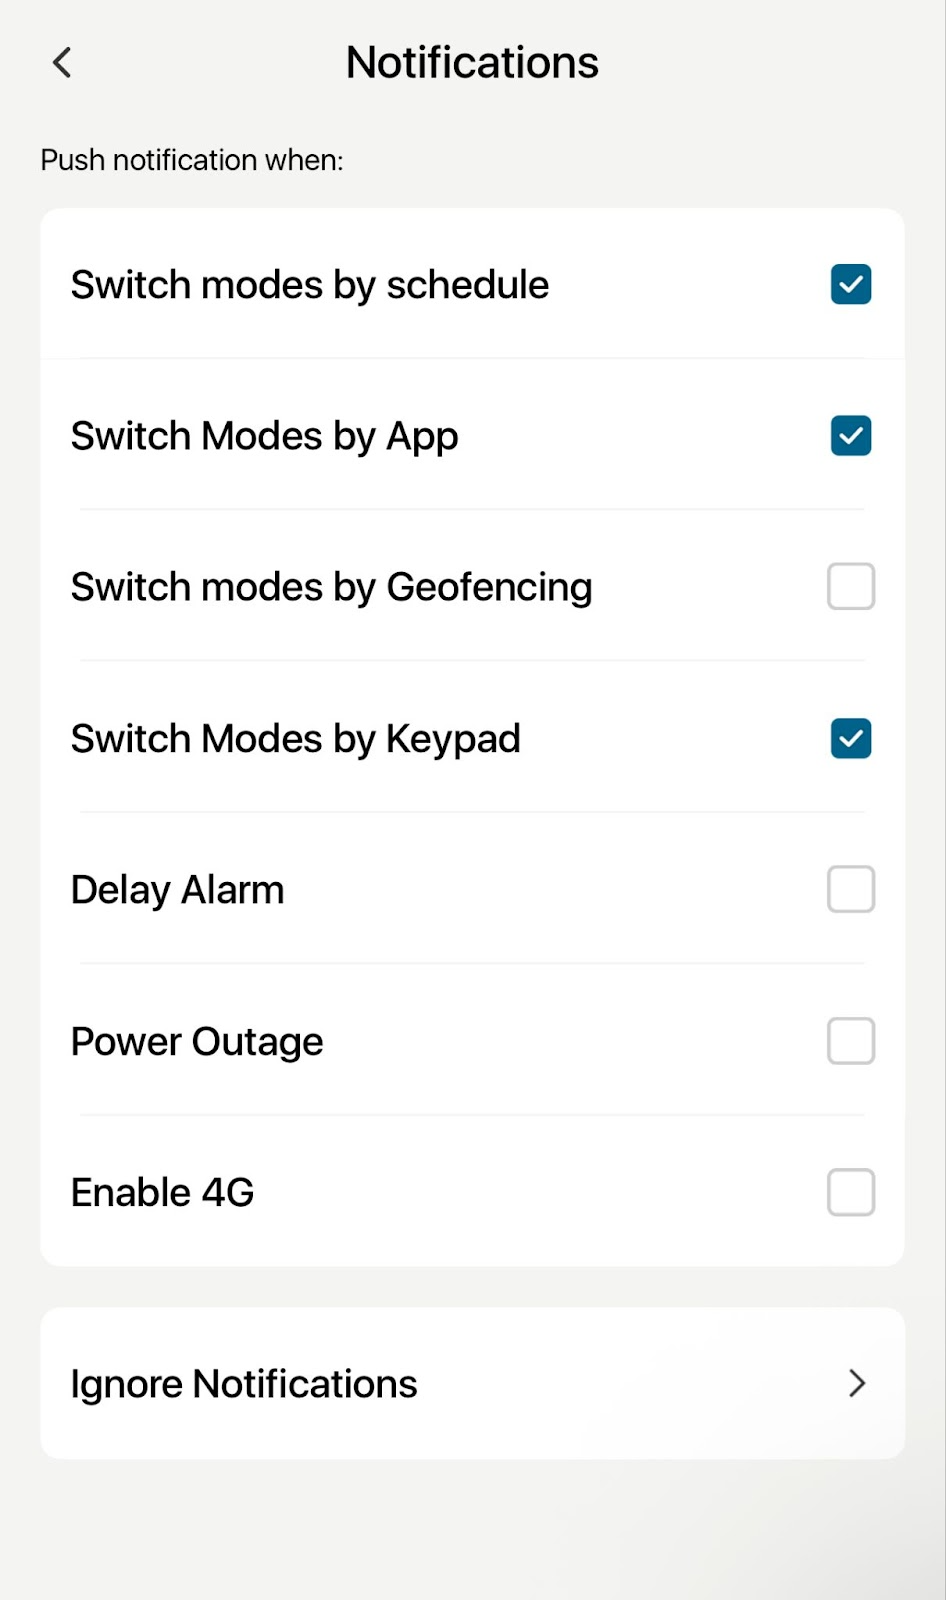Enable the Switch modes by Geofencing checkbox
946x1600 pixels.
click(850, 587)
